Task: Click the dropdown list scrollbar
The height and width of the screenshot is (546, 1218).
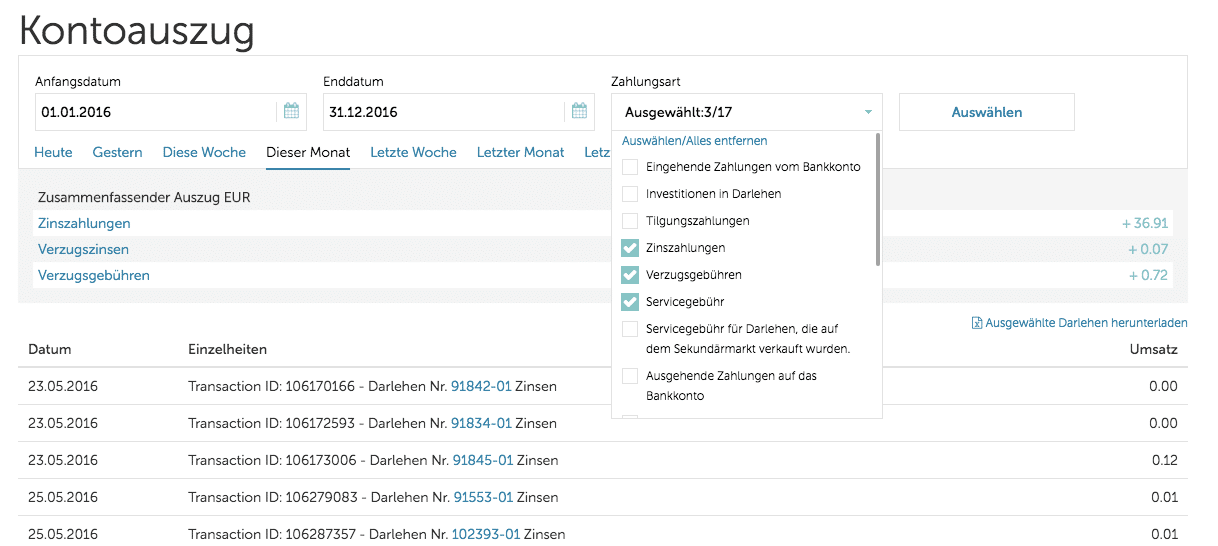Action: 878,200
